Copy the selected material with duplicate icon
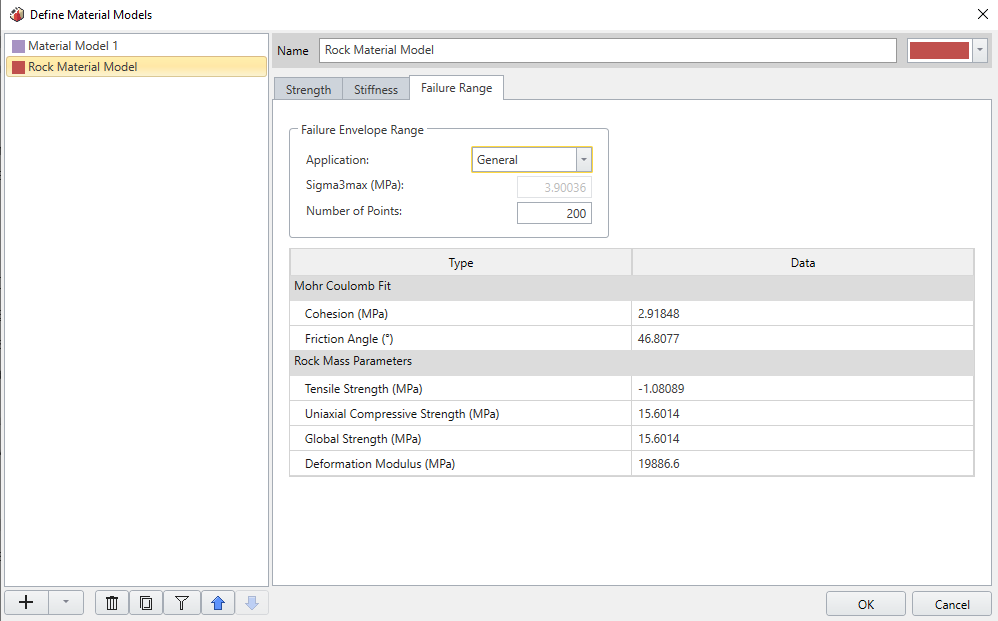This screenshot has width=998, height=621. tap(146, 603)
